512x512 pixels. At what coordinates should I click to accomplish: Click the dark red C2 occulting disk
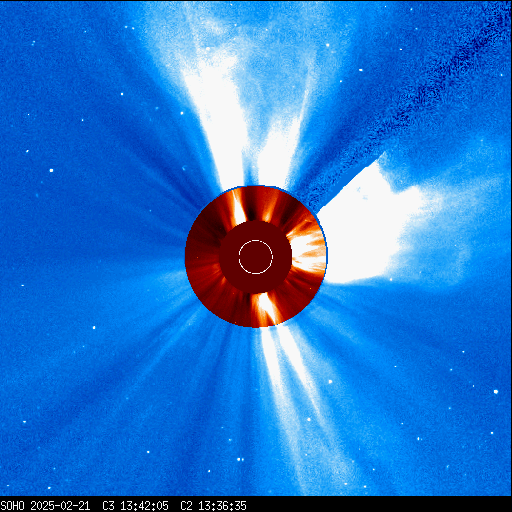[x=256, y=257]
